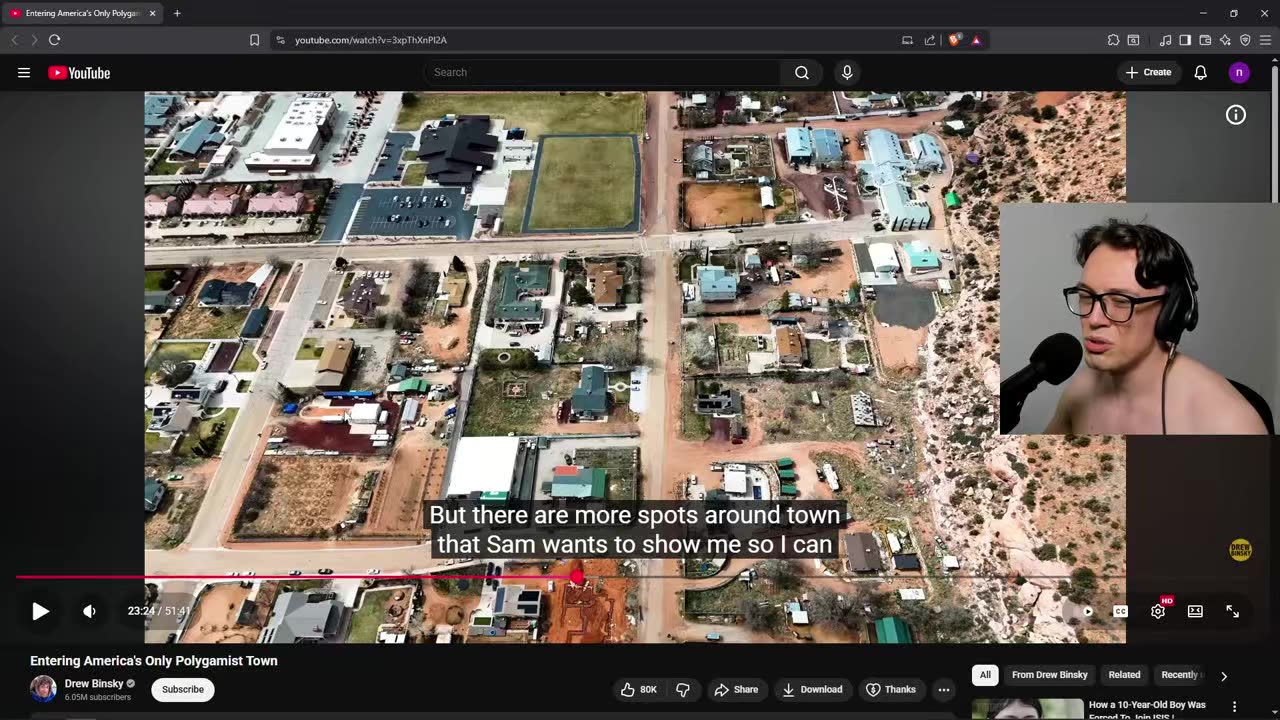Viewport: 1280px width, 720px height.
Task: Enter full screen mode
Action: click(1233, 611)
